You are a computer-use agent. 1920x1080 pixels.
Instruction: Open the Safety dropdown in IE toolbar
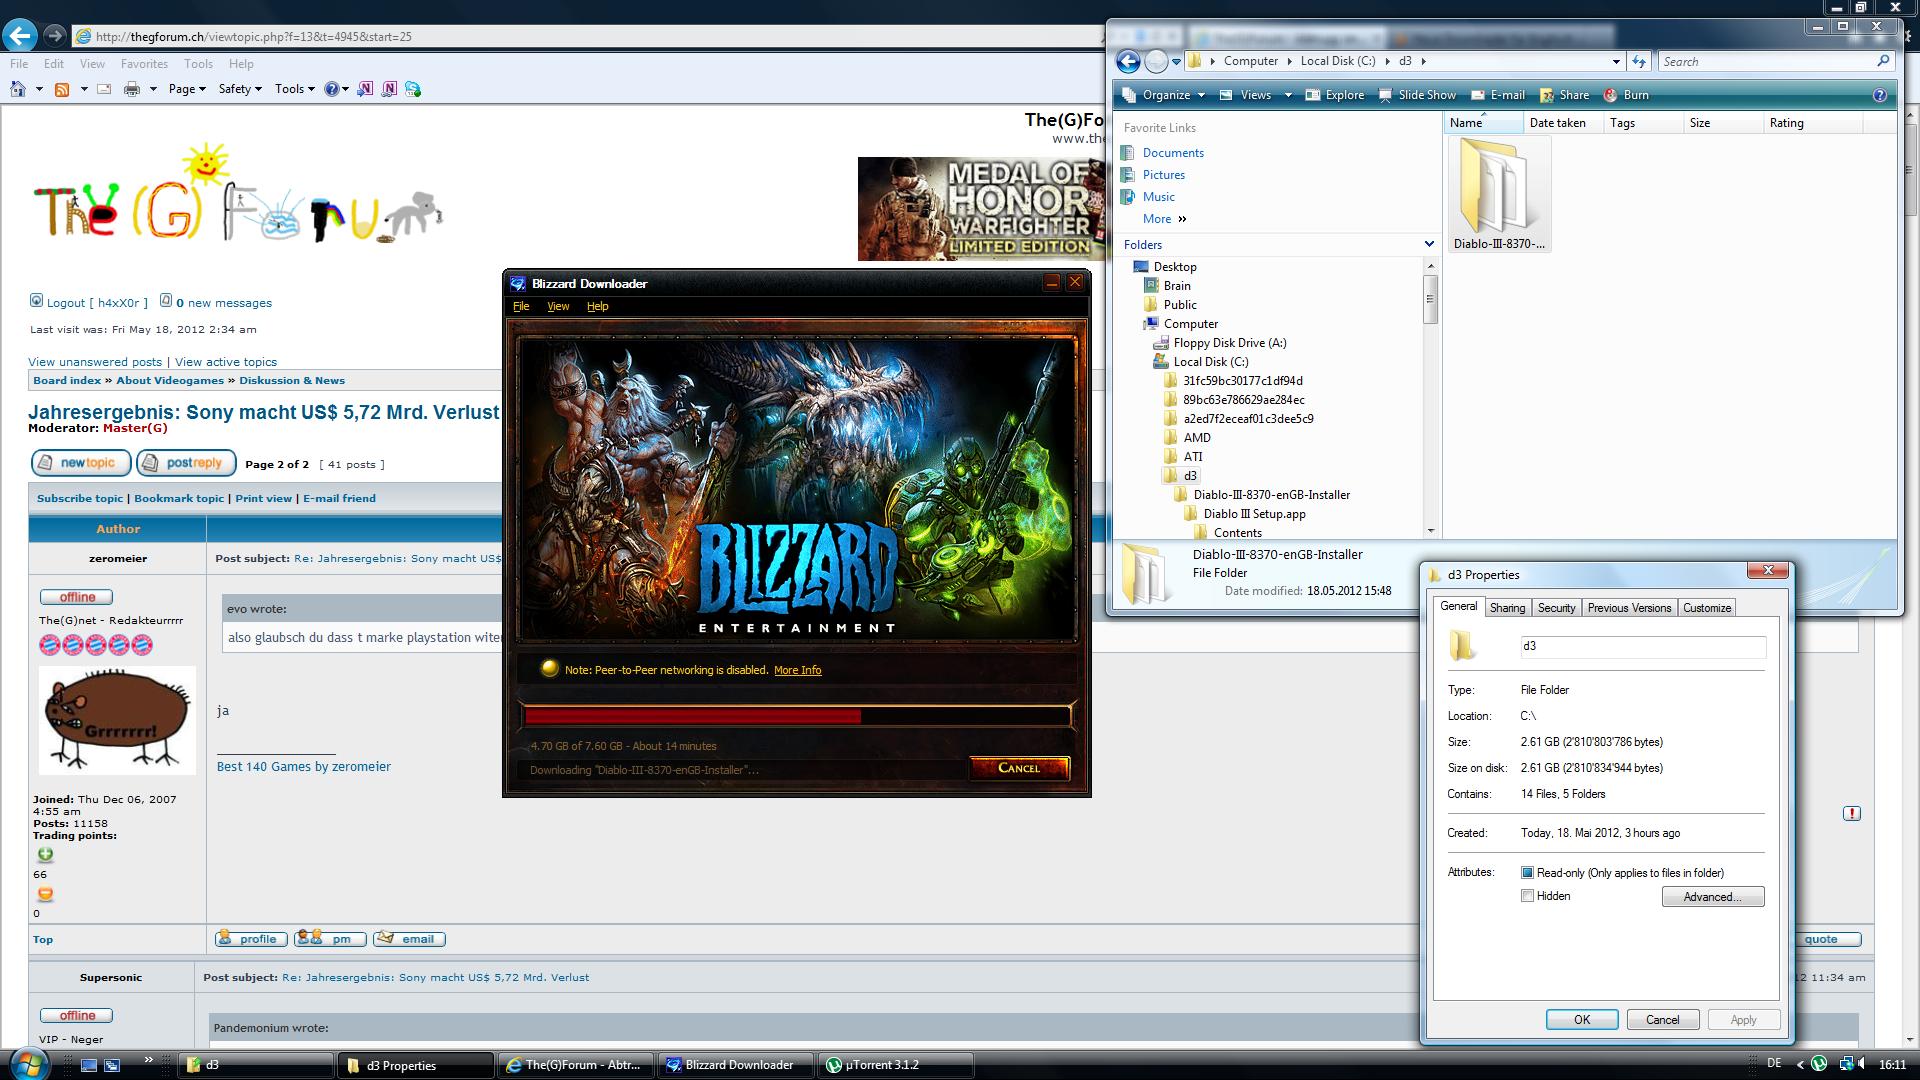coord(240,89)
